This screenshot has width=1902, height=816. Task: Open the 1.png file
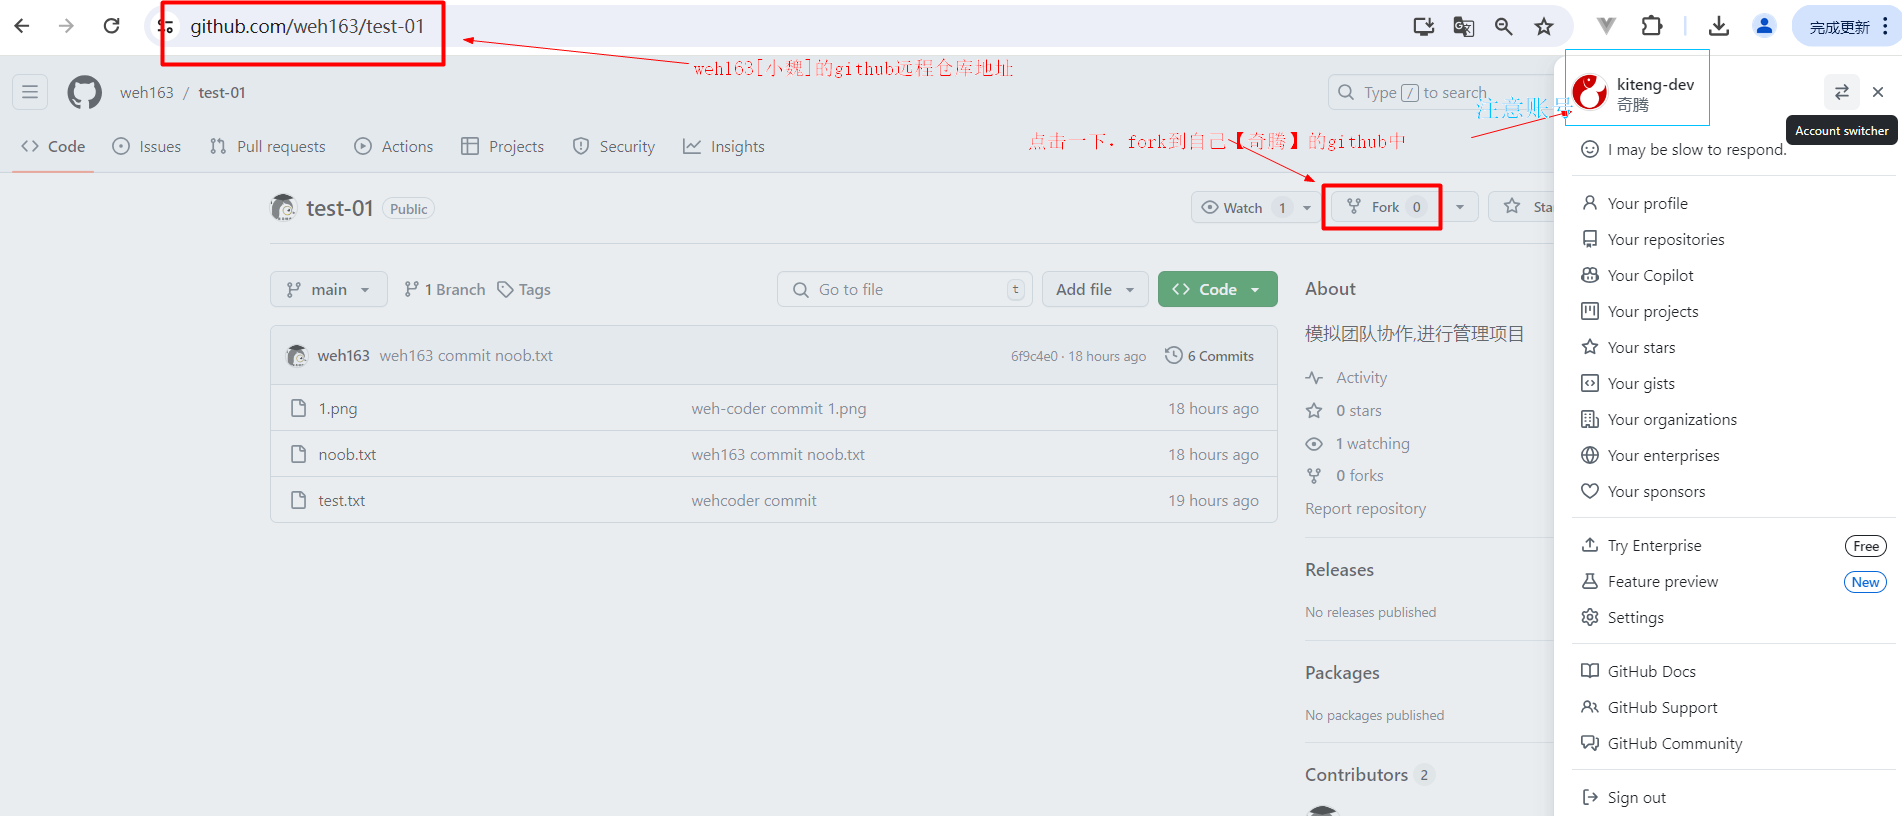(338, 408)
